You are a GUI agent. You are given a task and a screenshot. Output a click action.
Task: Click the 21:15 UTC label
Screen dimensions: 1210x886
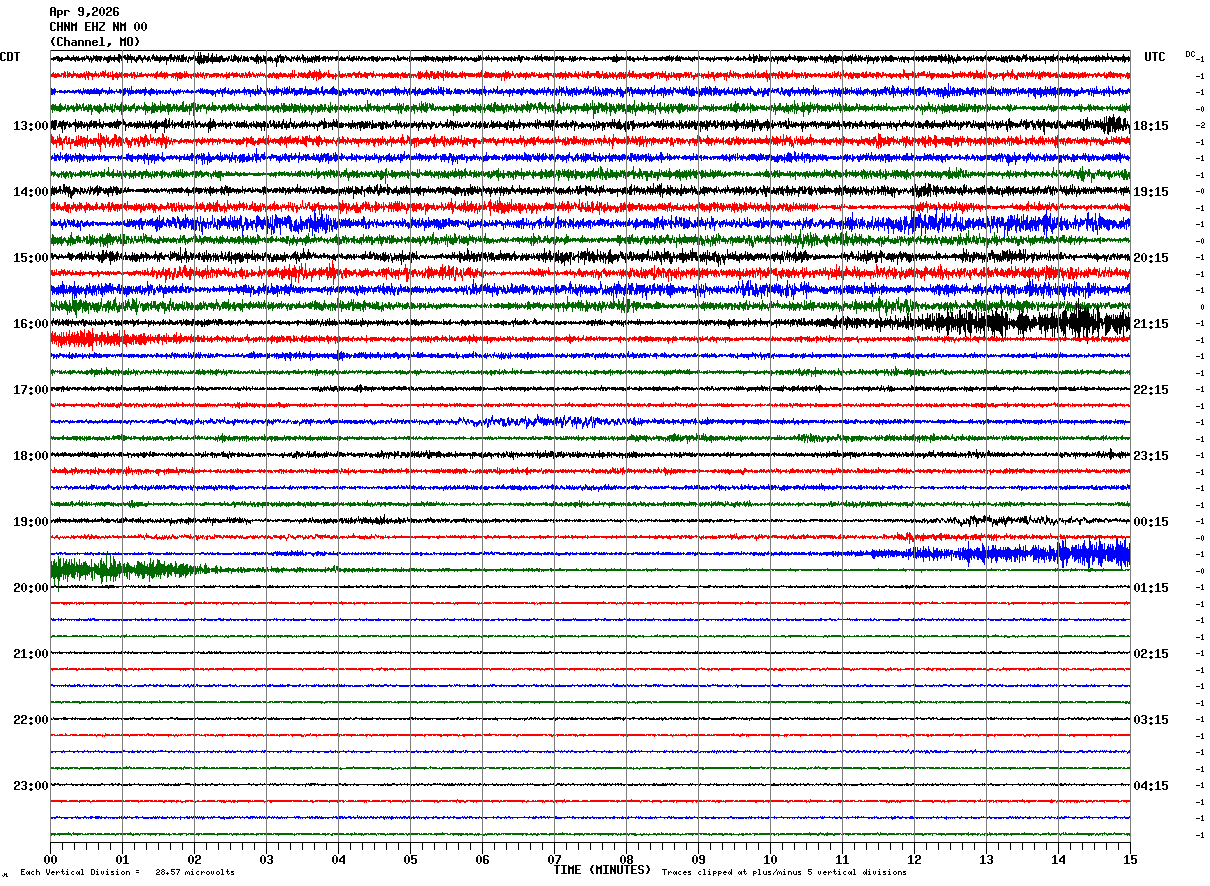pos(1152,324)
